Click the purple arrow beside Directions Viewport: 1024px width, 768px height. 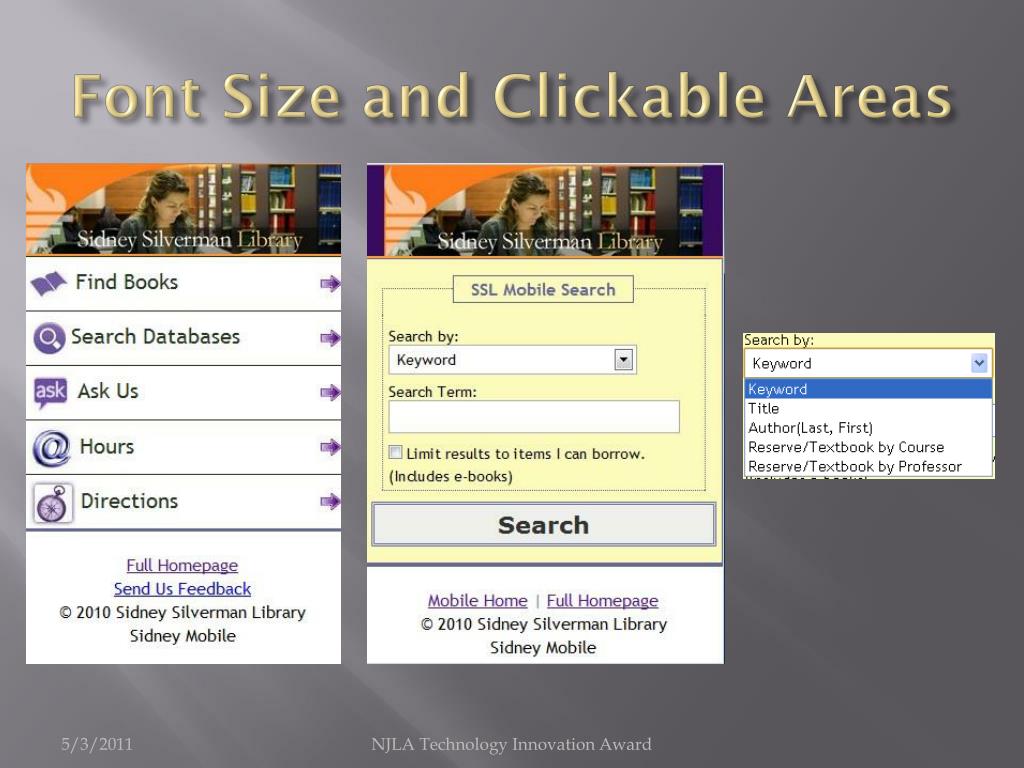[330, 502]
